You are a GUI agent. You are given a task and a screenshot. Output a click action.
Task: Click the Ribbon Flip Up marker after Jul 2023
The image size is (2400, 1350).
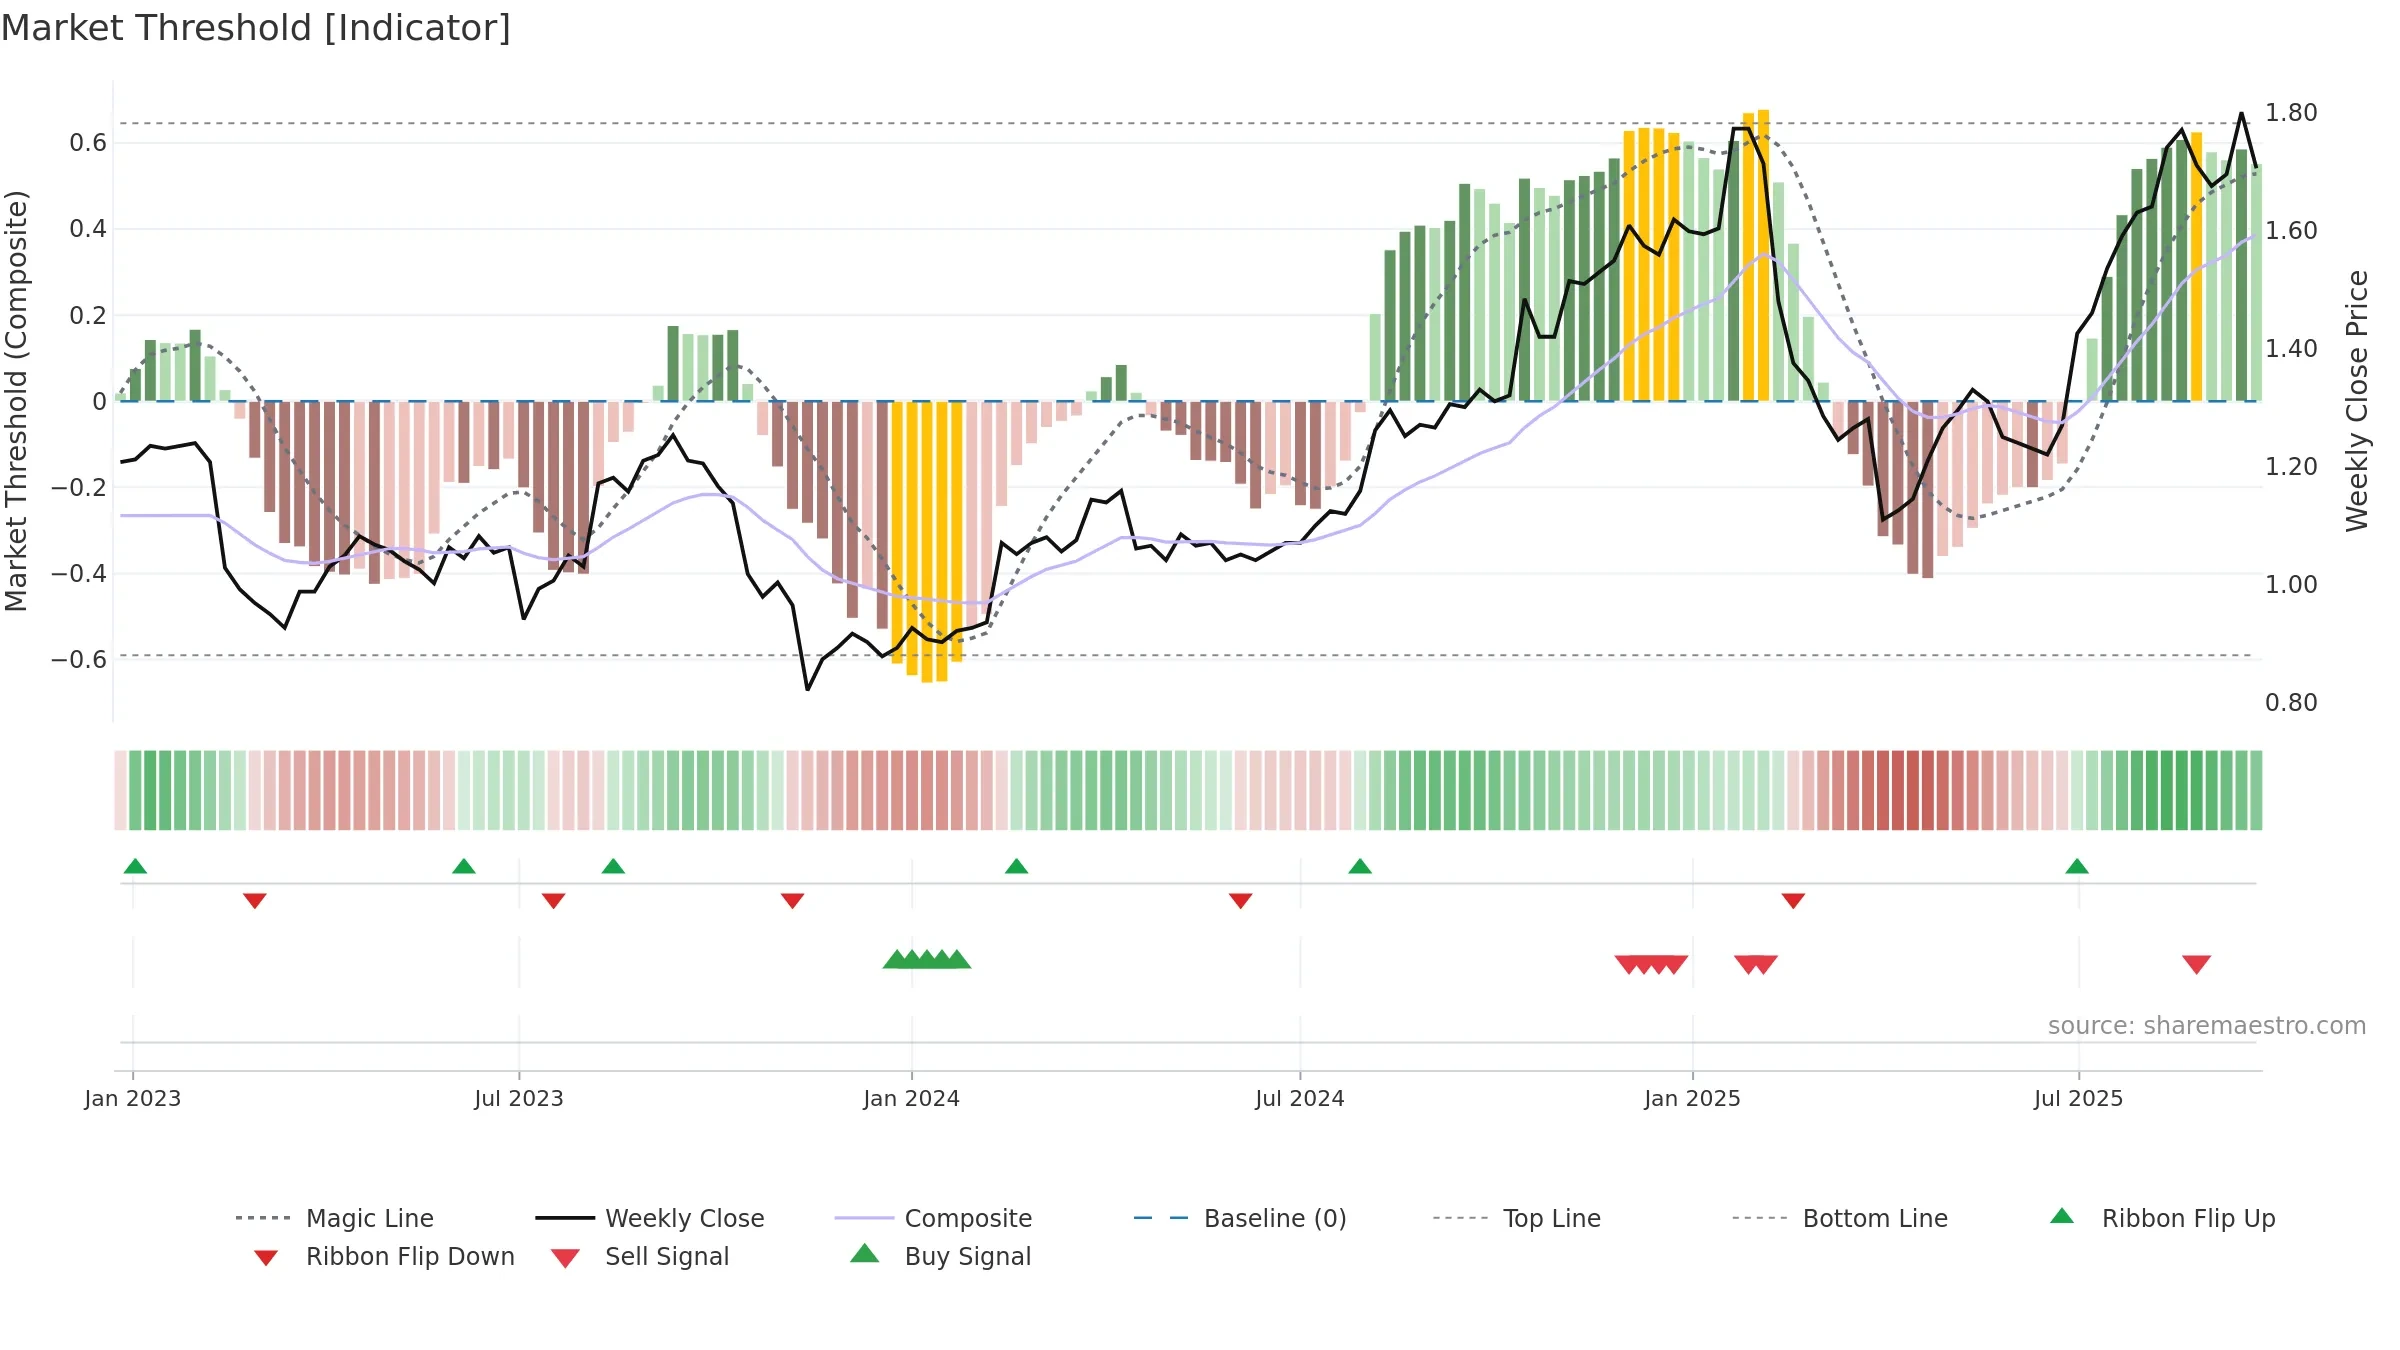(613, 866)
